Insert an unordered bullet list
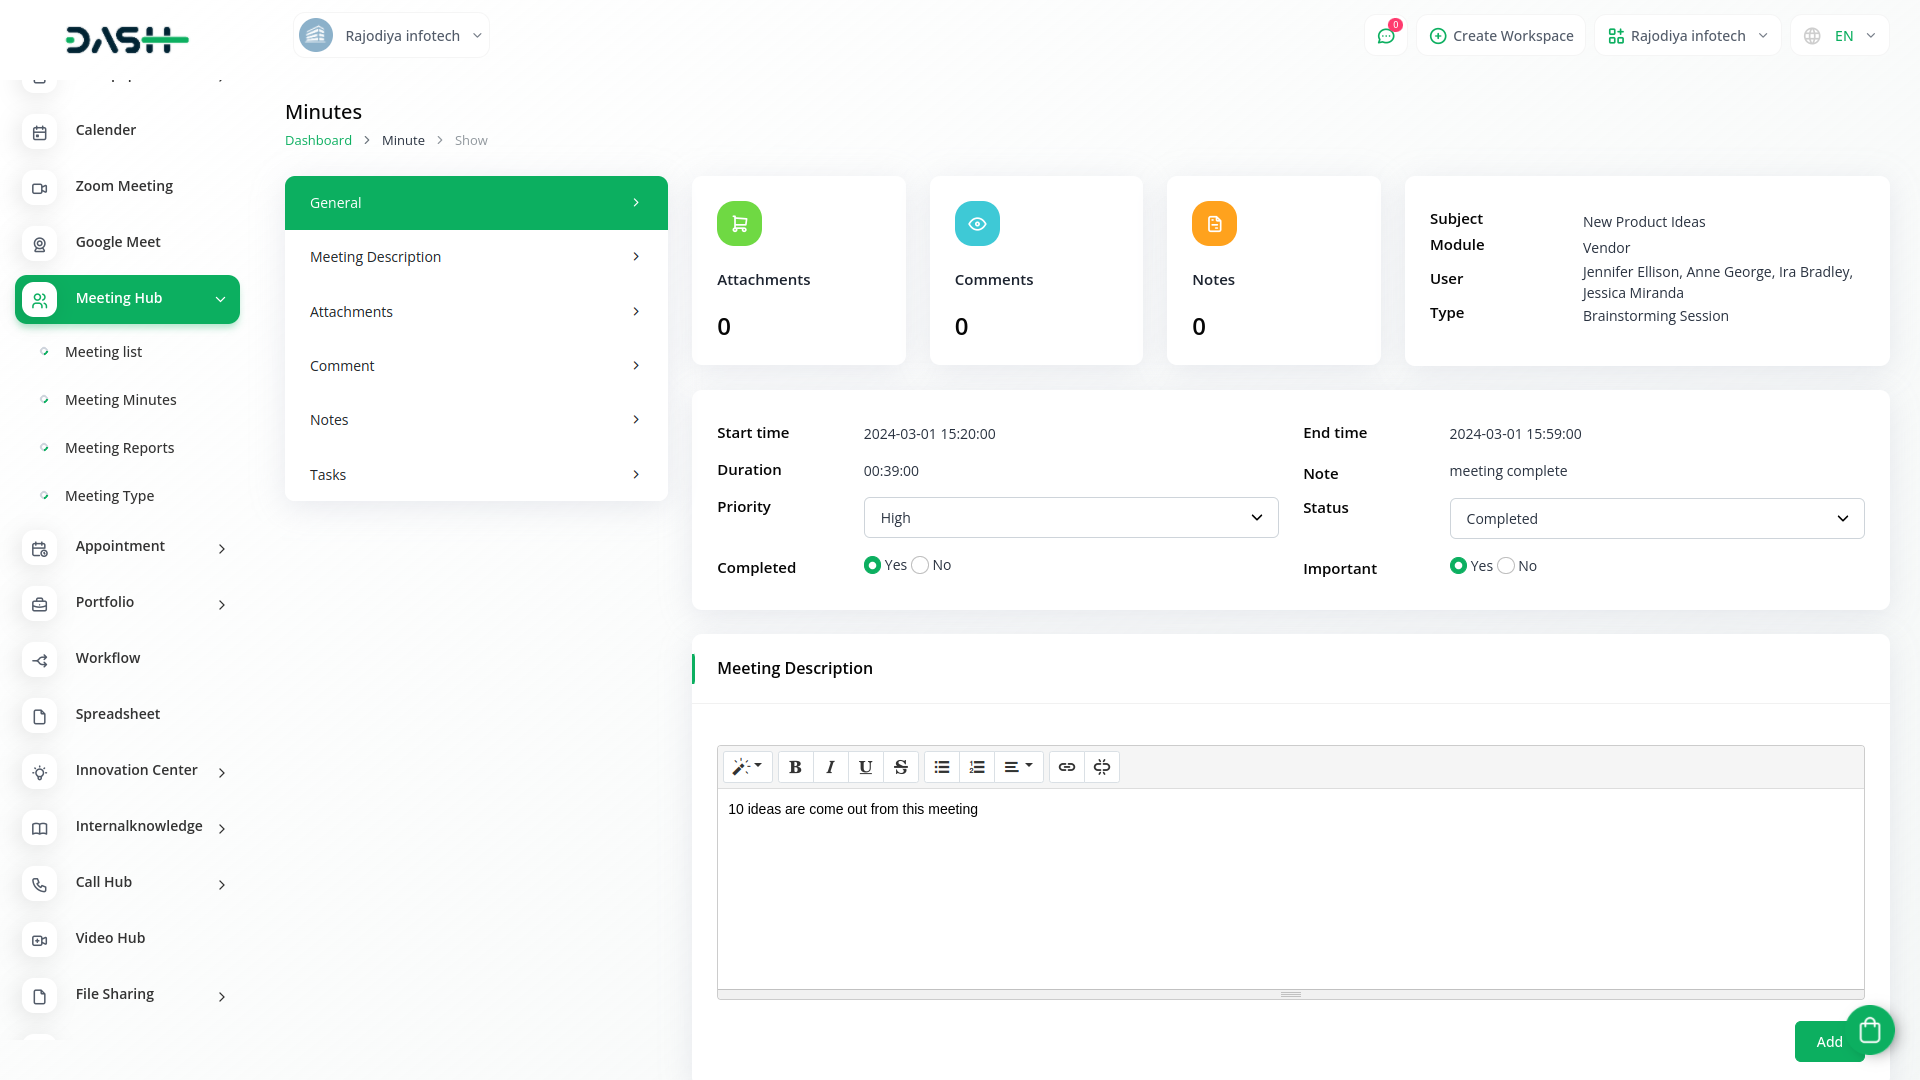 coord(941,767)
